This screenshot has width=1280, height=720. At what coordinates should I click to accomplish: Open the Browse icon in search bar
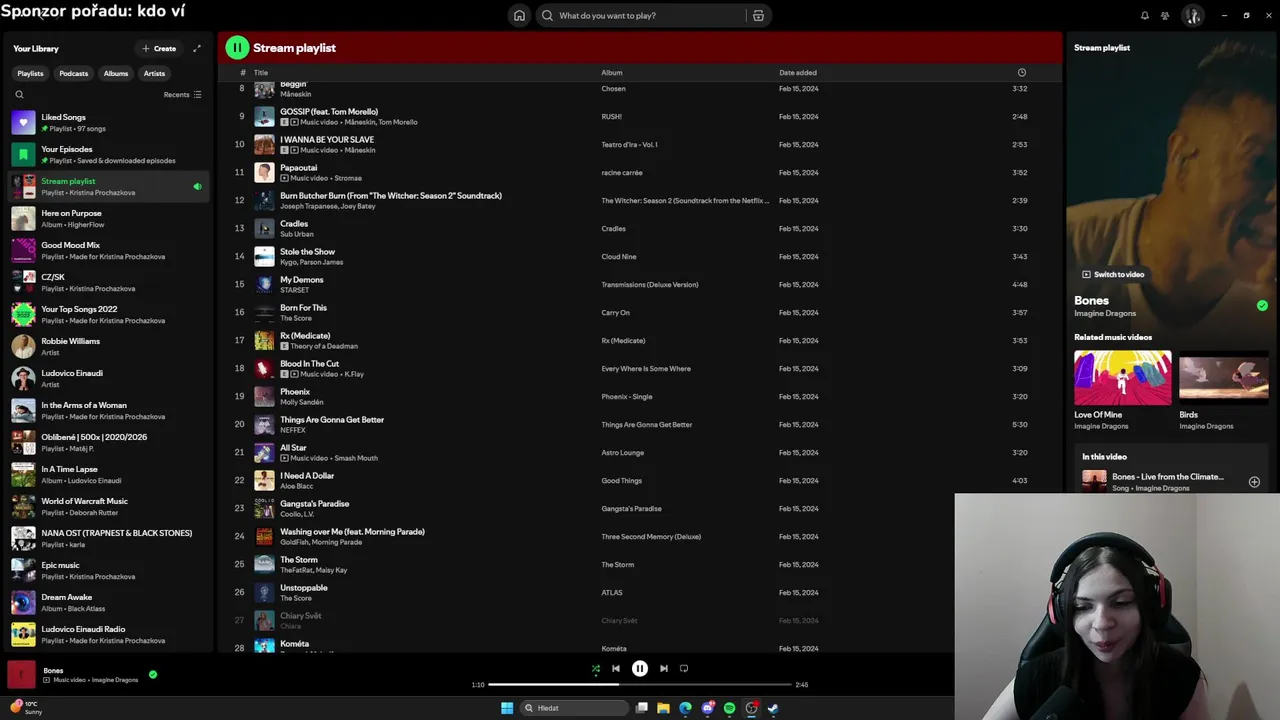[x=758, y=15]
